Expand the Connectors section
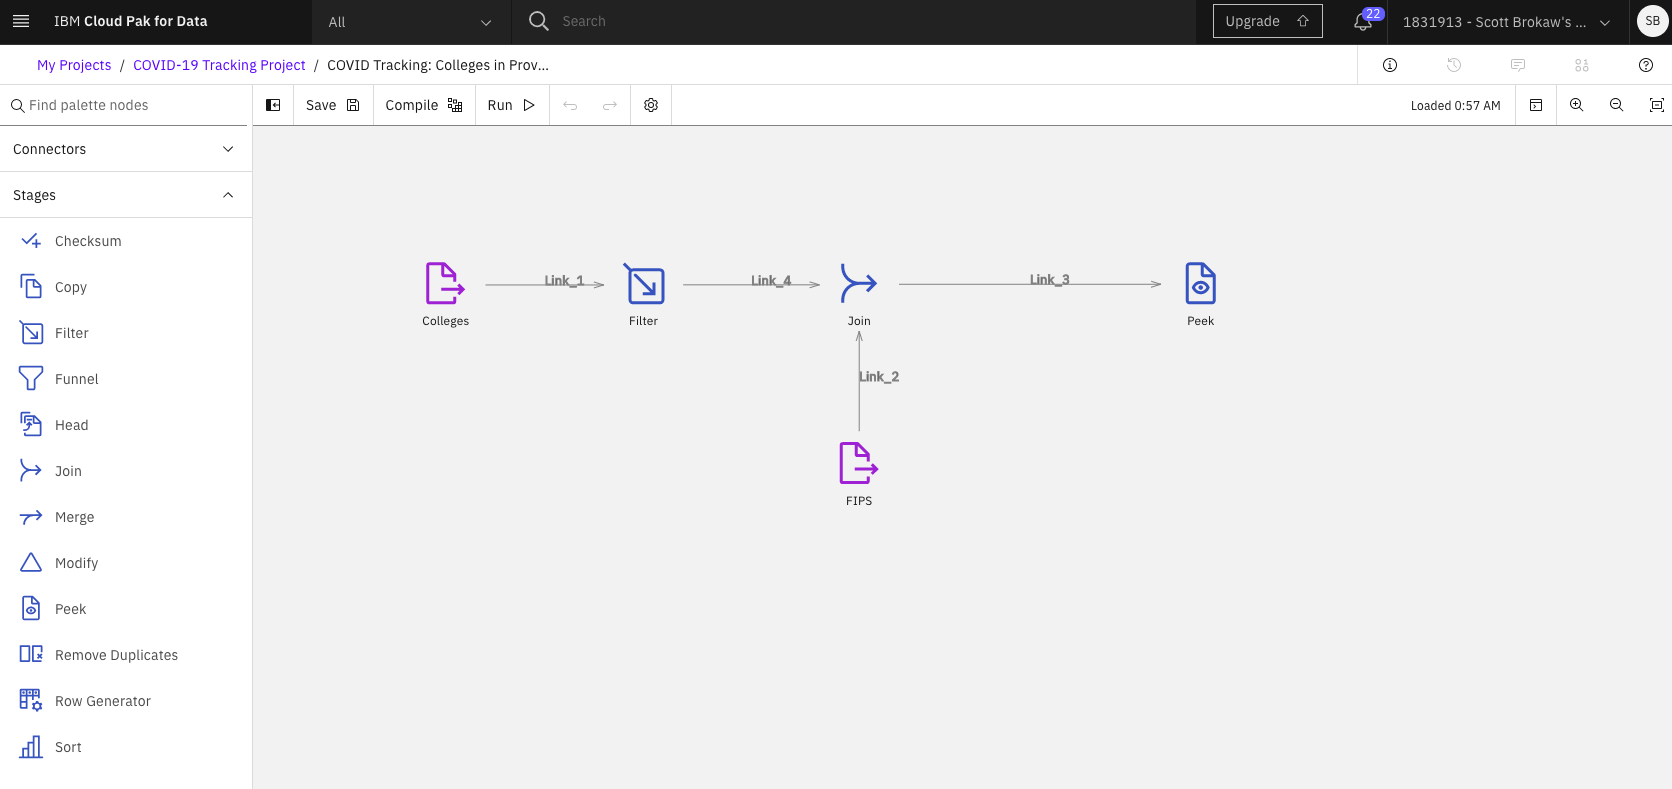The width and height of the screenshot is (1672, 789). 126,149
